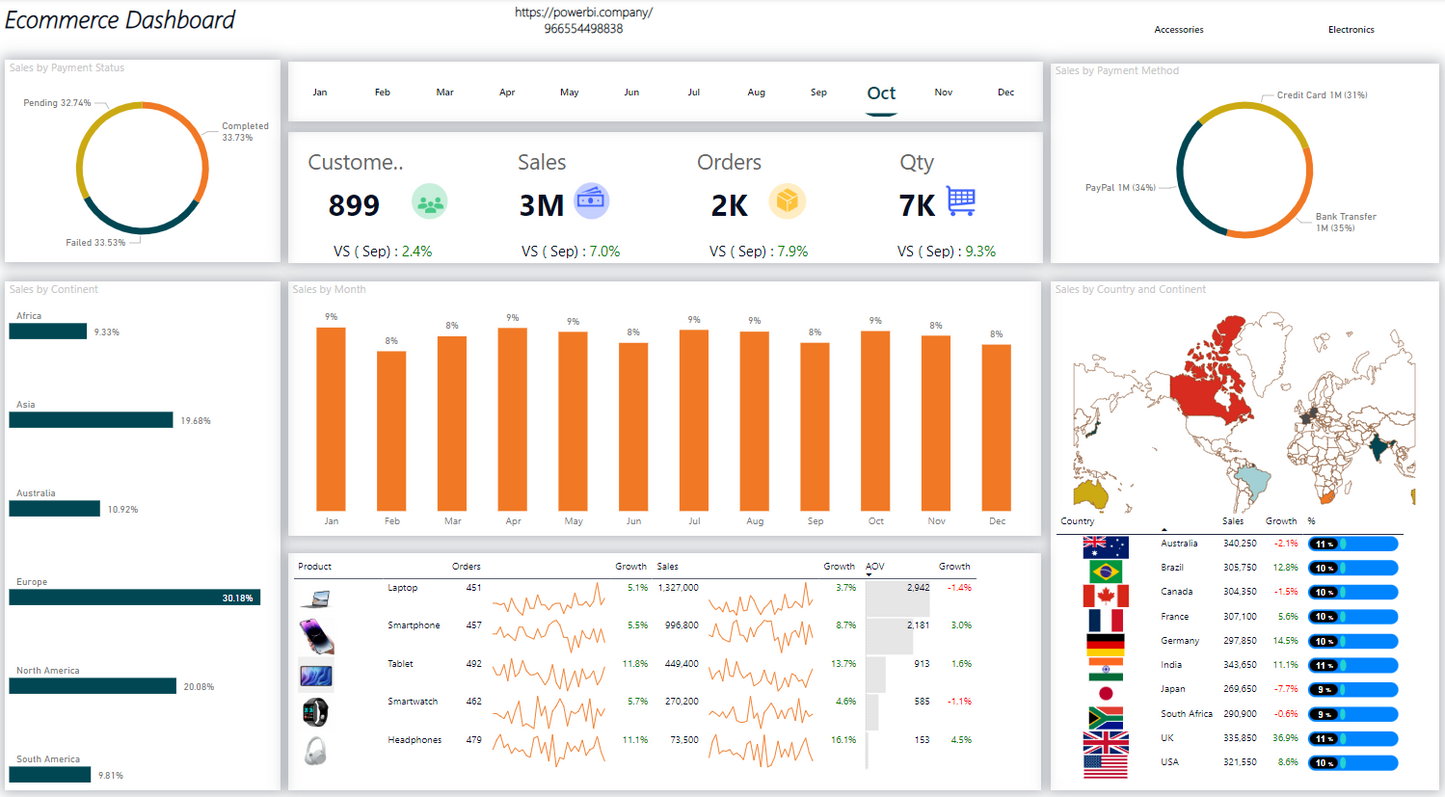
Task: Click the sort arrow in country table header
Action: pyautogui.click(x=1163, y=530)
